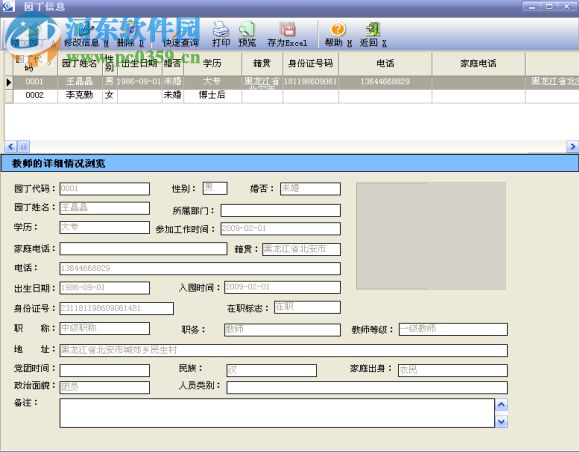Click the 返回 return icon
Screen dimensions: 579x452
(x=373, y=34)
